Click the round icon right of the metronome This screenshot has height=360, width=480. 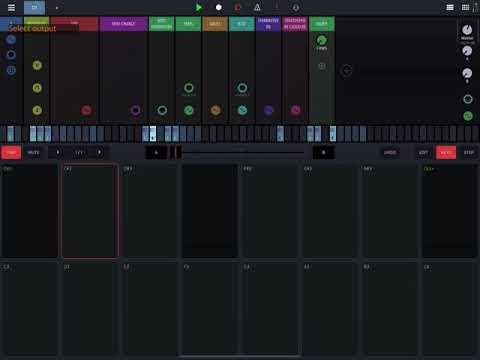(296, 7)
